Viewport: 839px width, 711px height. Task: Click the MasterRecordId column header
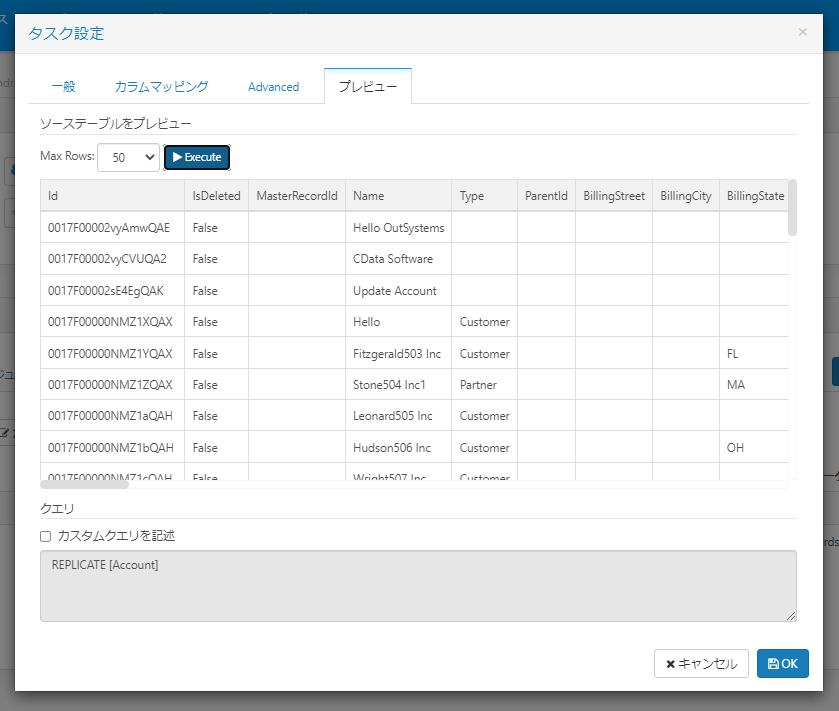pyautogui.click(x=297, y=196)
